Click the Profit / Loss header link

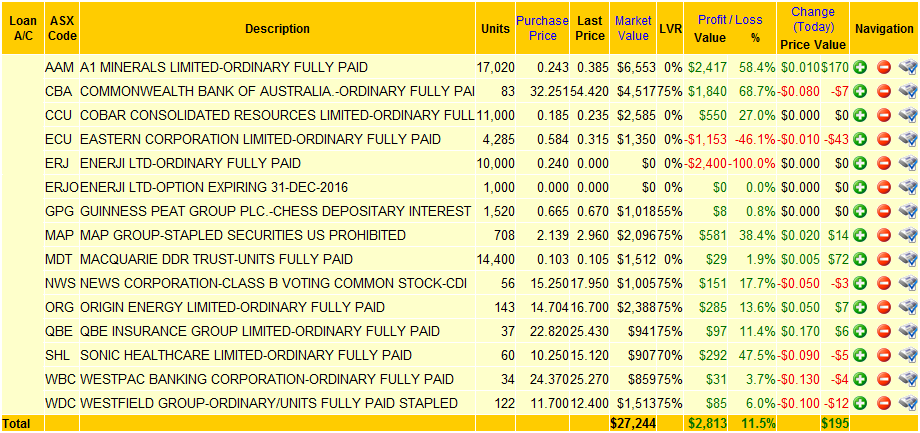[730, 20]
